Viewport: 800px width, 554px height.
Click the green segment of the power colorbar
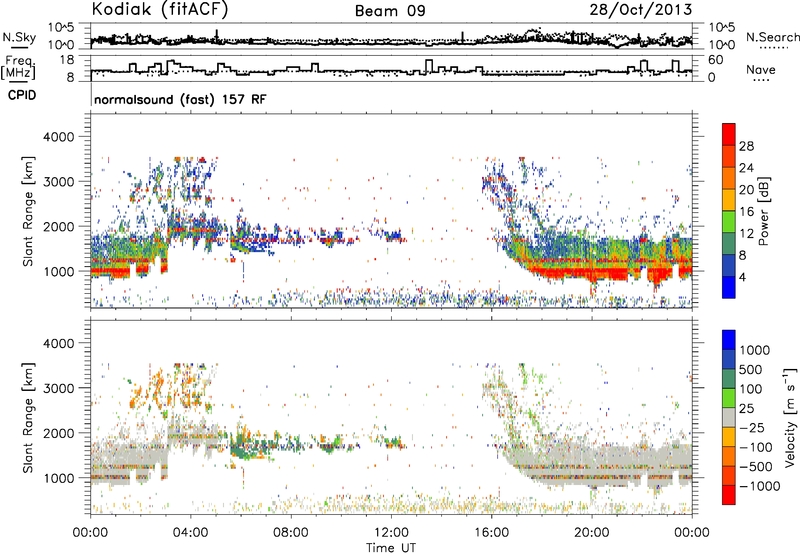(x=729, y=221)
